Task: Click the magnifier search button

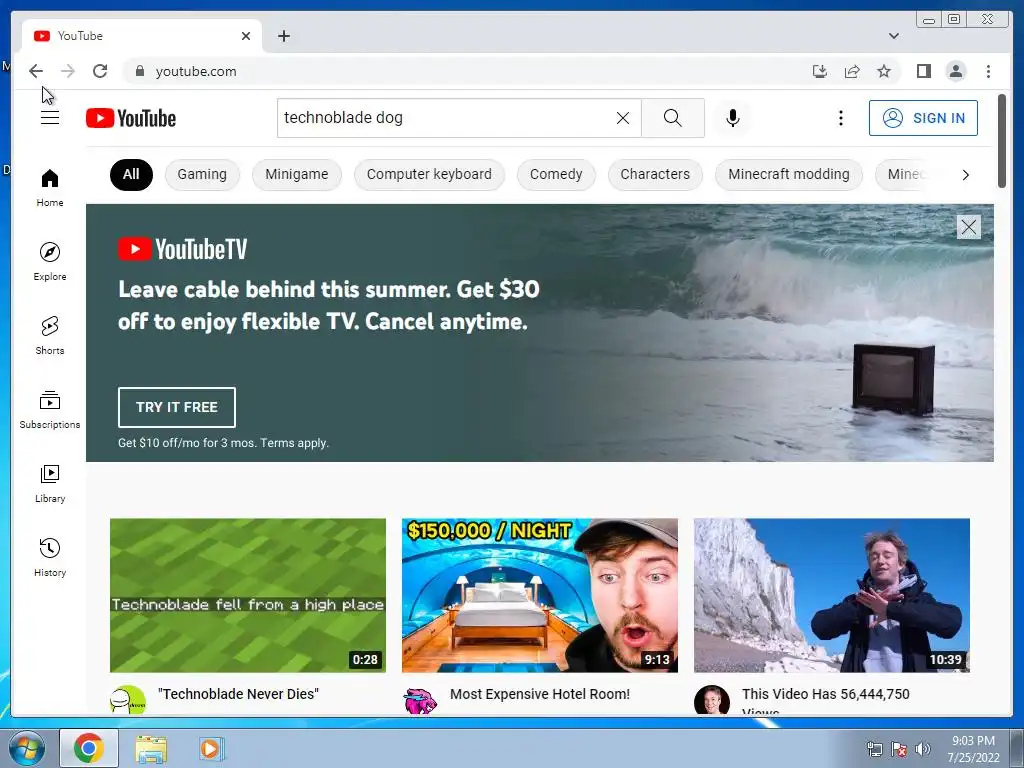Action: [673, 118]
